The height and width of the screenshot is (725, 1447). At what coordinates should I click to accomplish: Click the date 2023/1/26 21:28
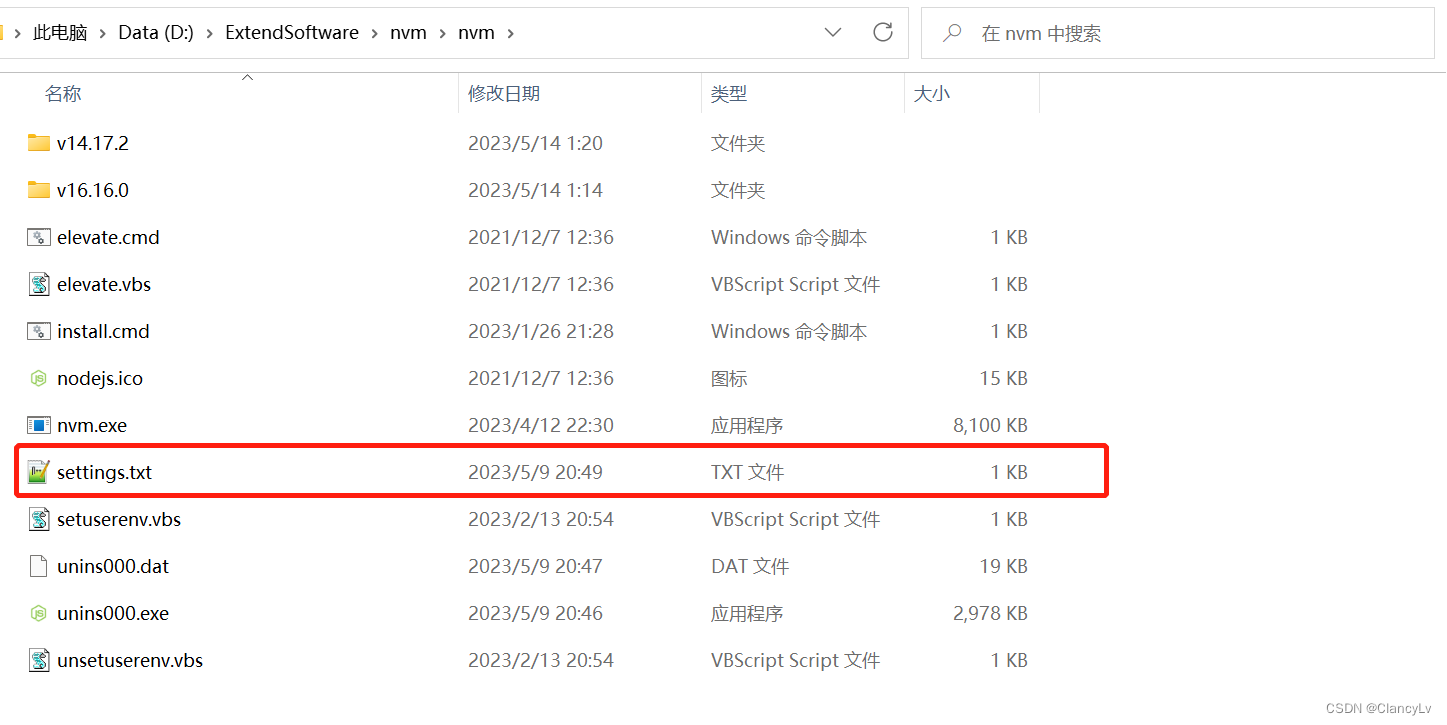click(541, 331)
